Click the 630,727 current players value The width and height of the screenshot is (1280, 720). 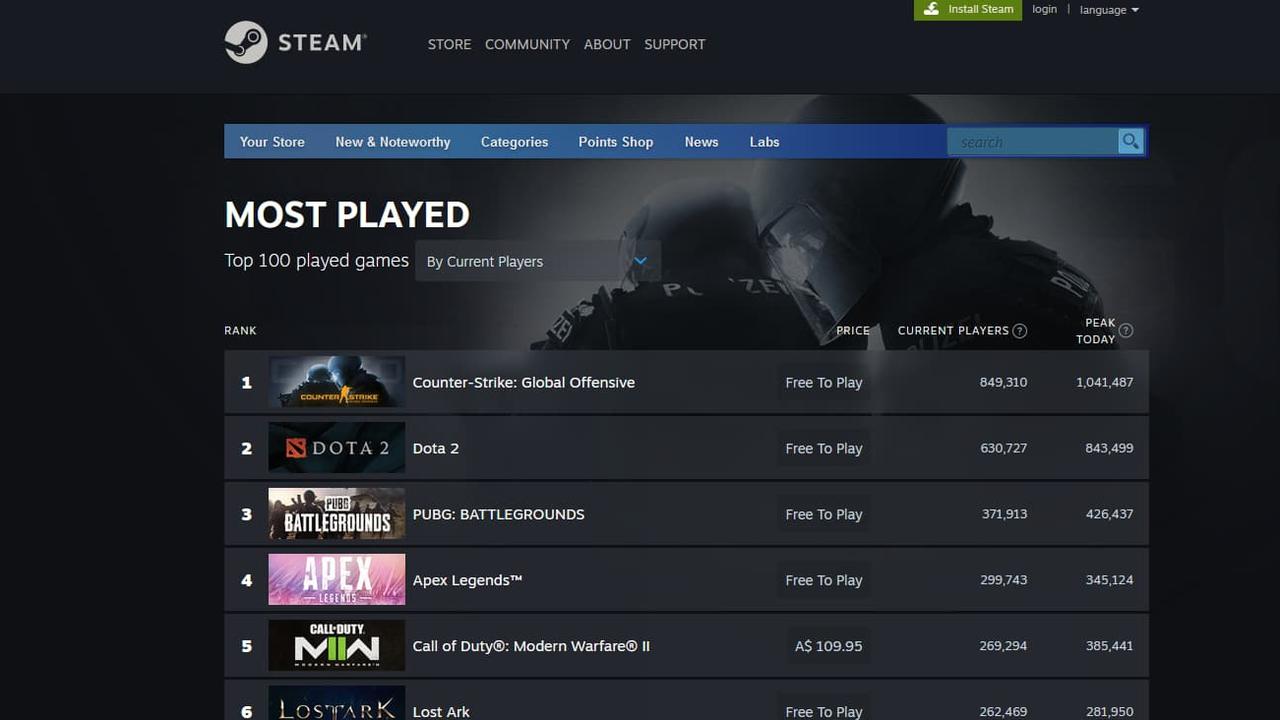tap(1003, 448)
